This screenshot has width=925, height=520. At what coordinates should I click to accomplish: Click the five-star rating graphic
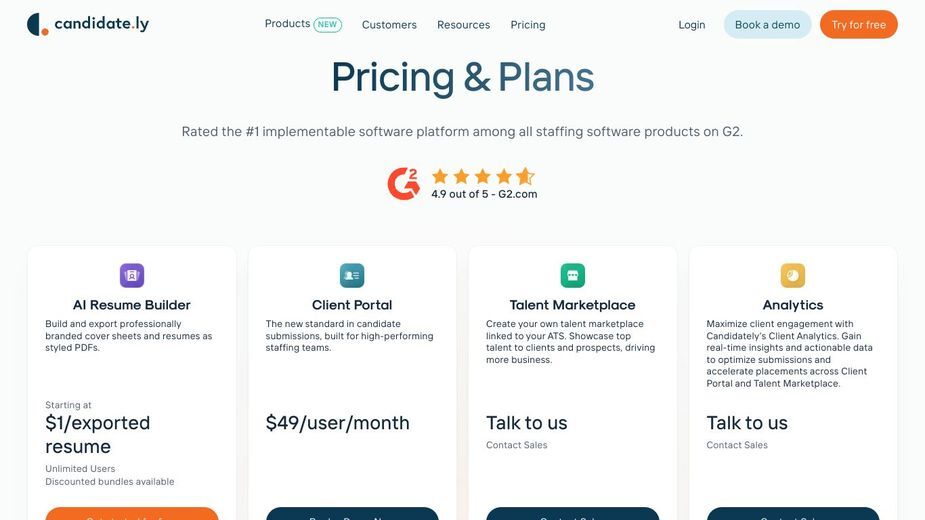[x=483, y=176]
